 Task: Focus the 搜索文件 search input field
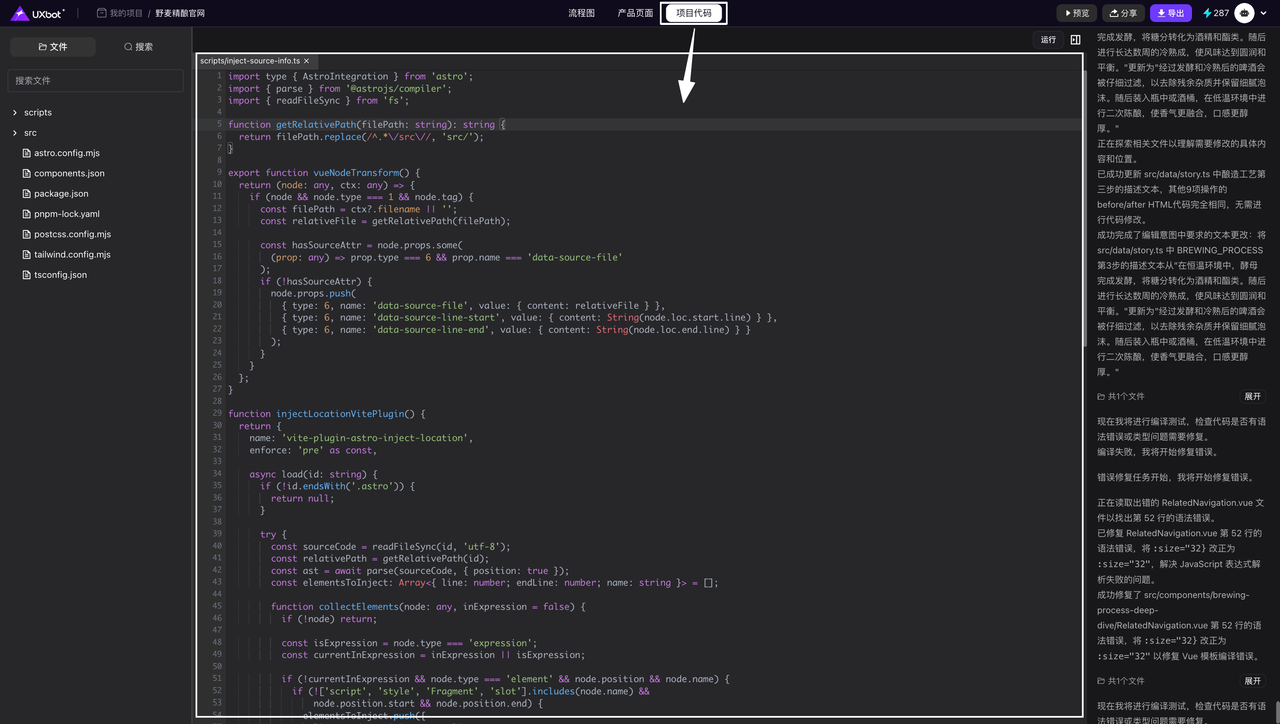click(x=96, y=80)
